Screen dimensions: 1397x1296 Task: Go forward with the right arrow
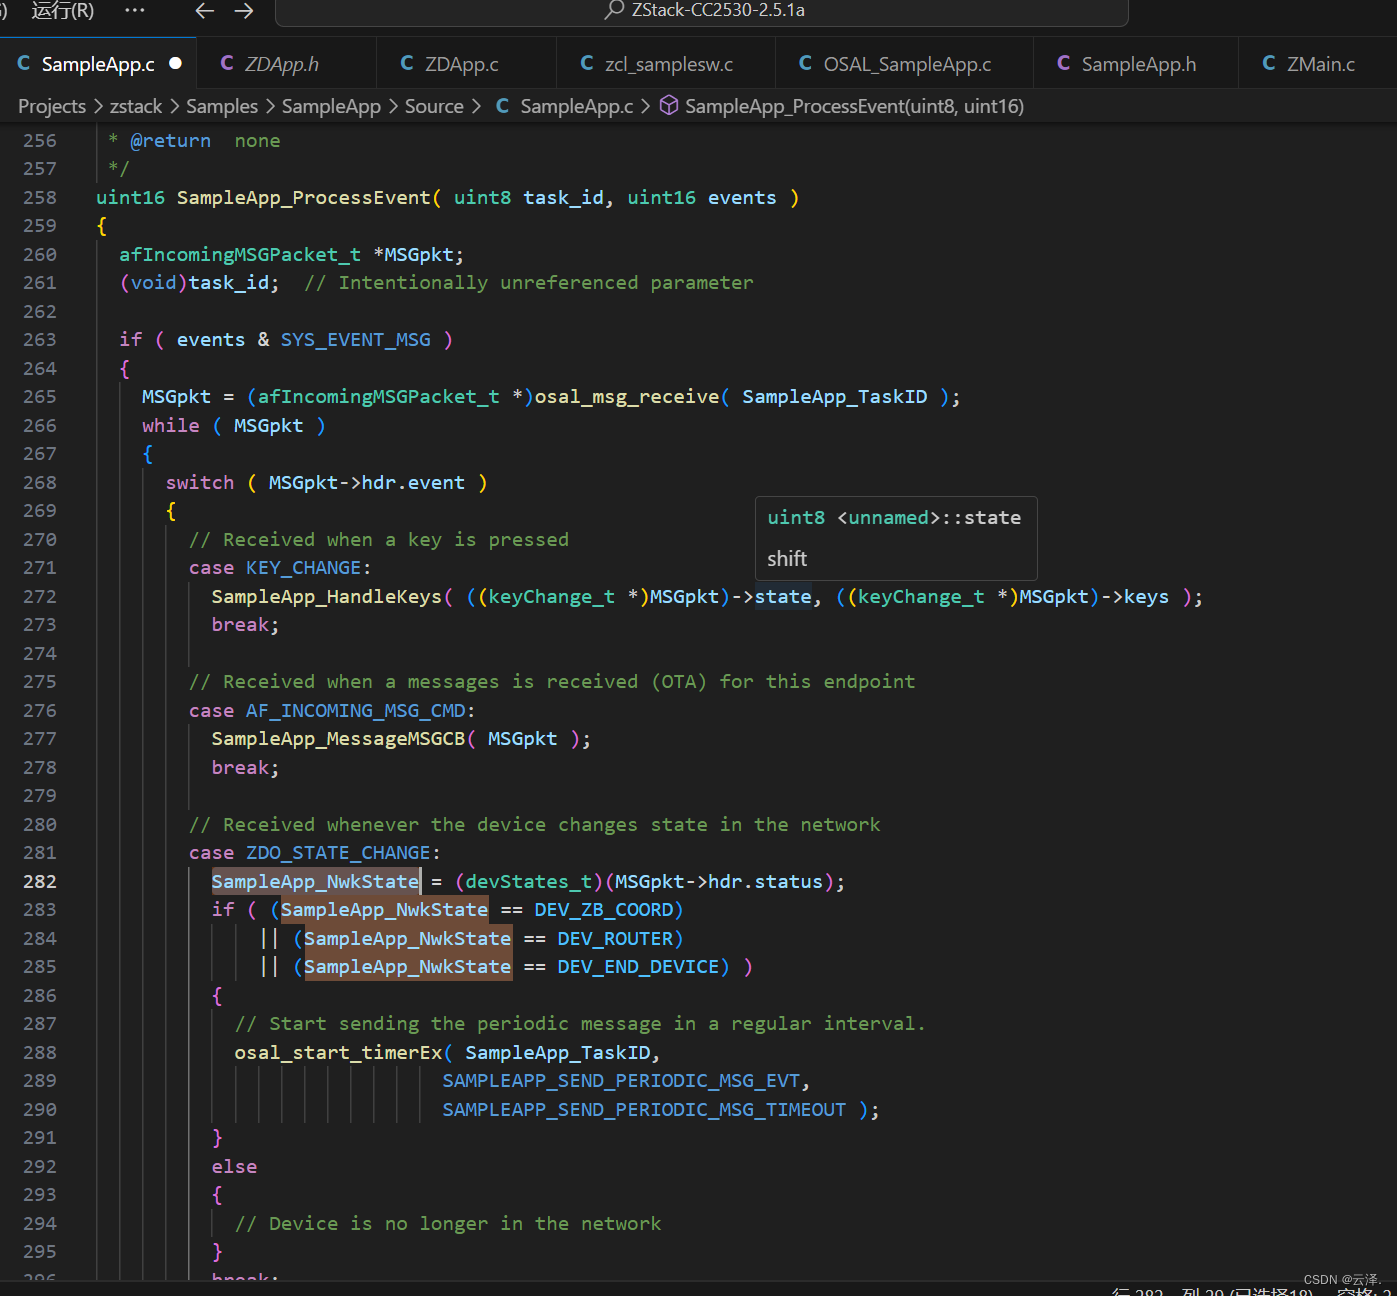click(244, 11)
